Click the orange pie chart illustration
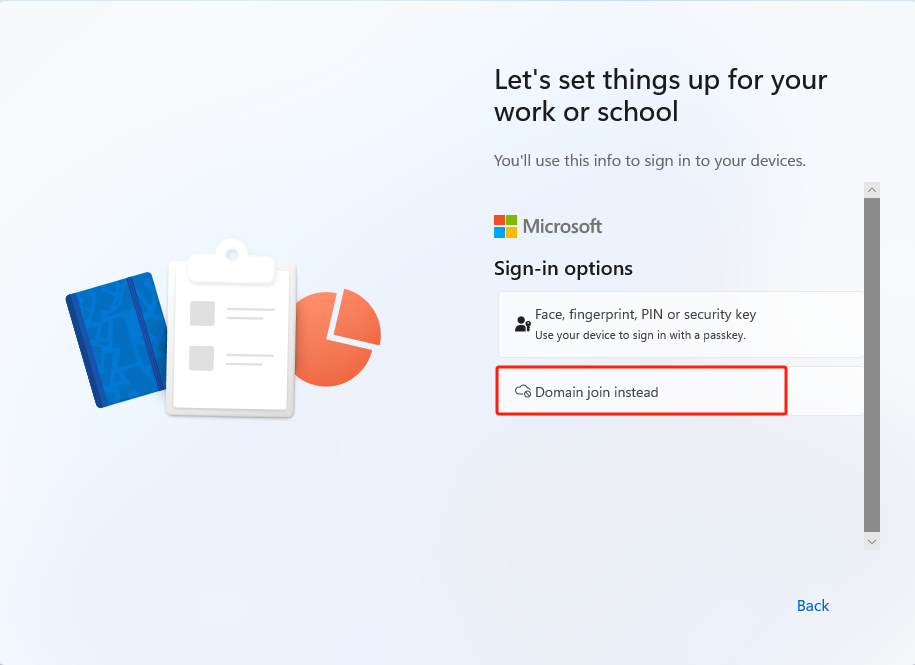Image resolution: width=915 pixels, height=665 pixels. (x=338, y=338)
